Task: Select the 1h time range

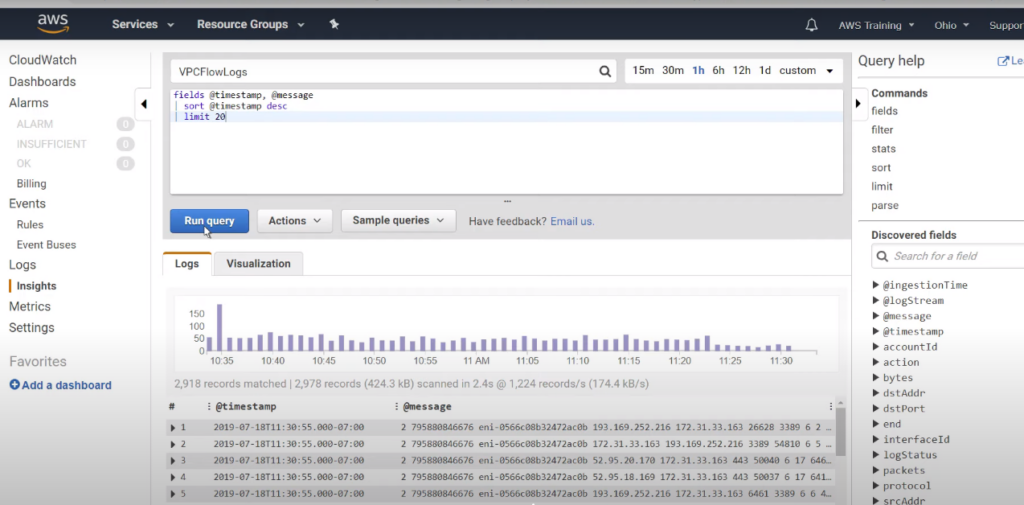Action: (698, 71)
